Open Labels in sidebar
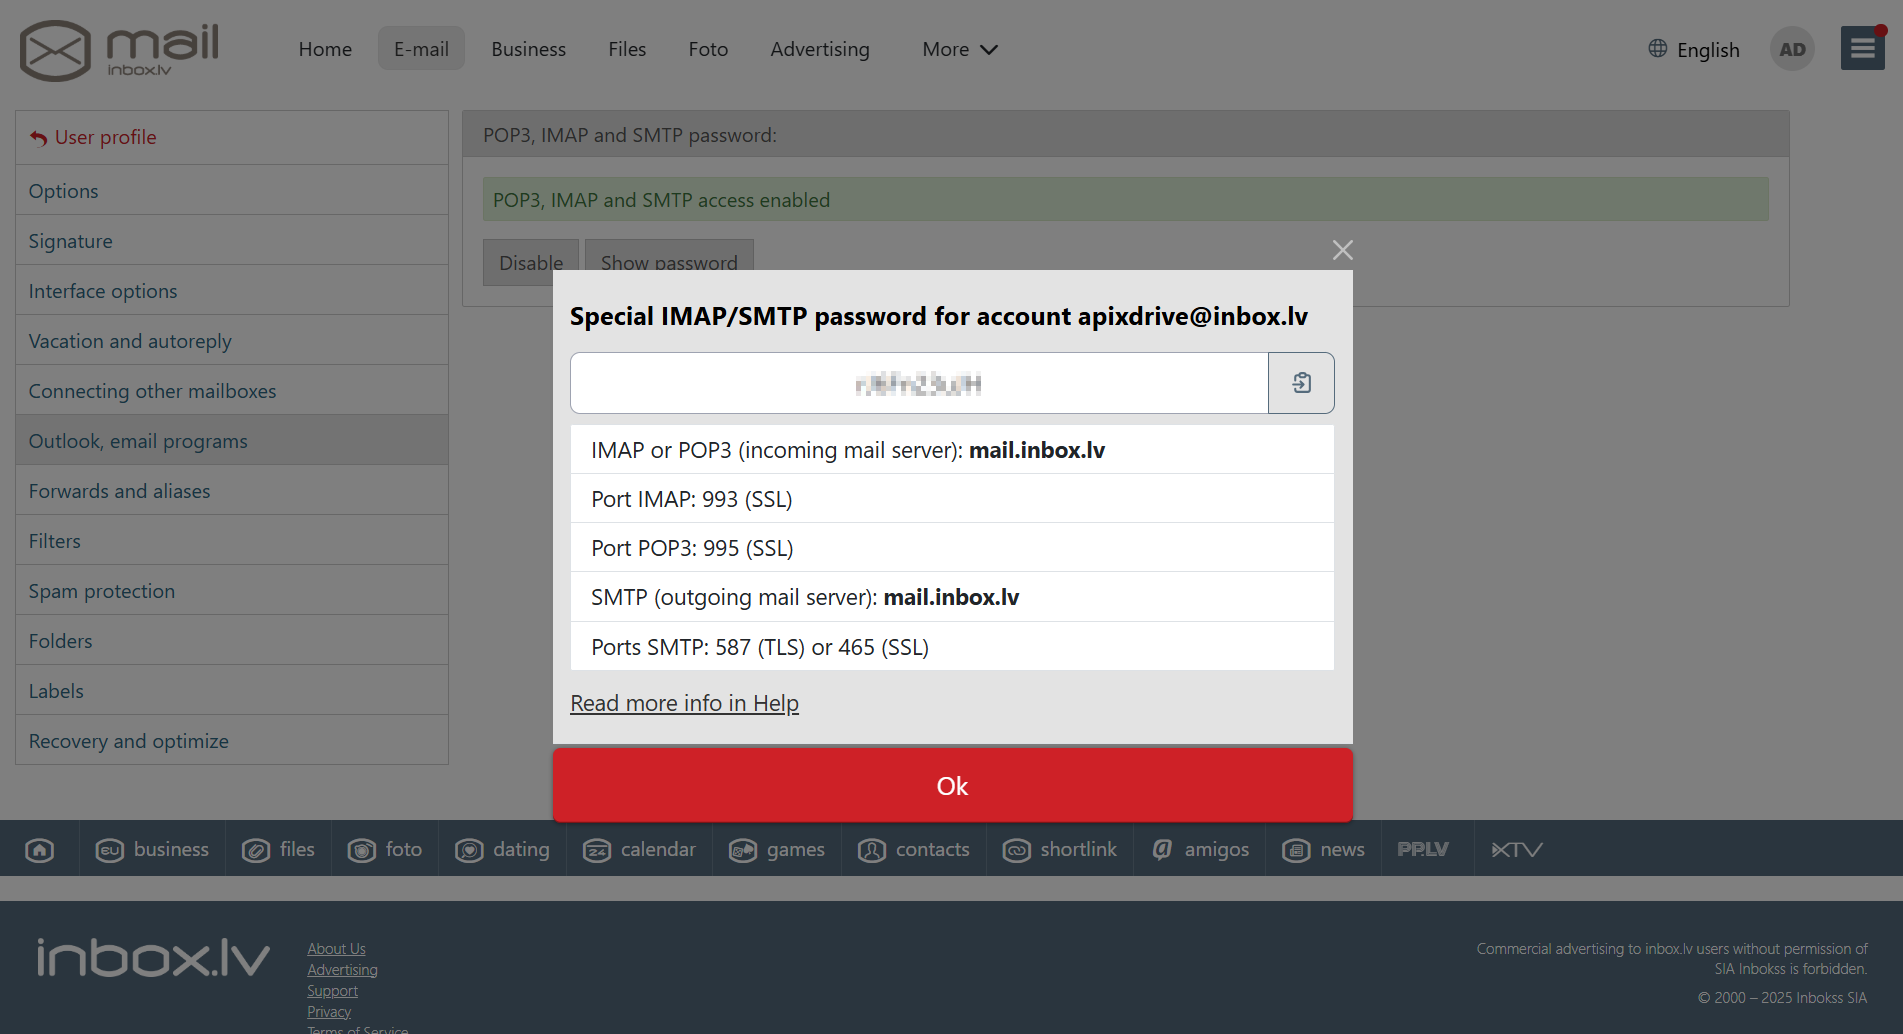1903x1034 pixels. point(232,690)
